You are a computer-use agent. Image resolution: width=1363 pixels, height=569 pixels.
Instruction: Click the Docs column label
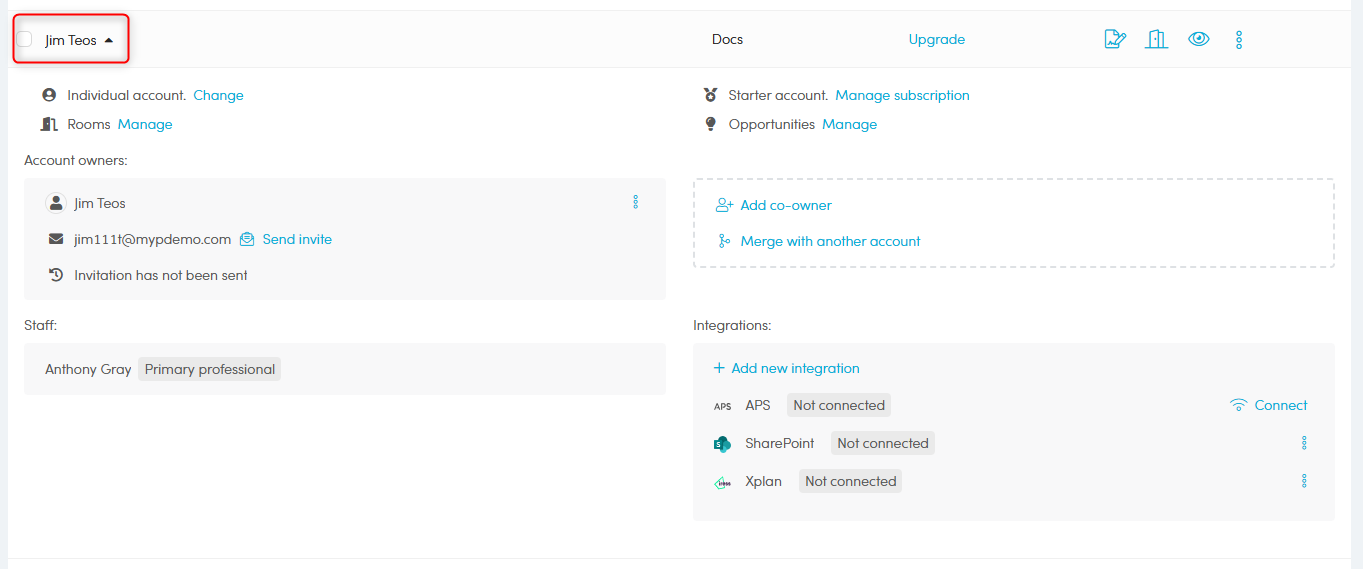pos(727,40)
